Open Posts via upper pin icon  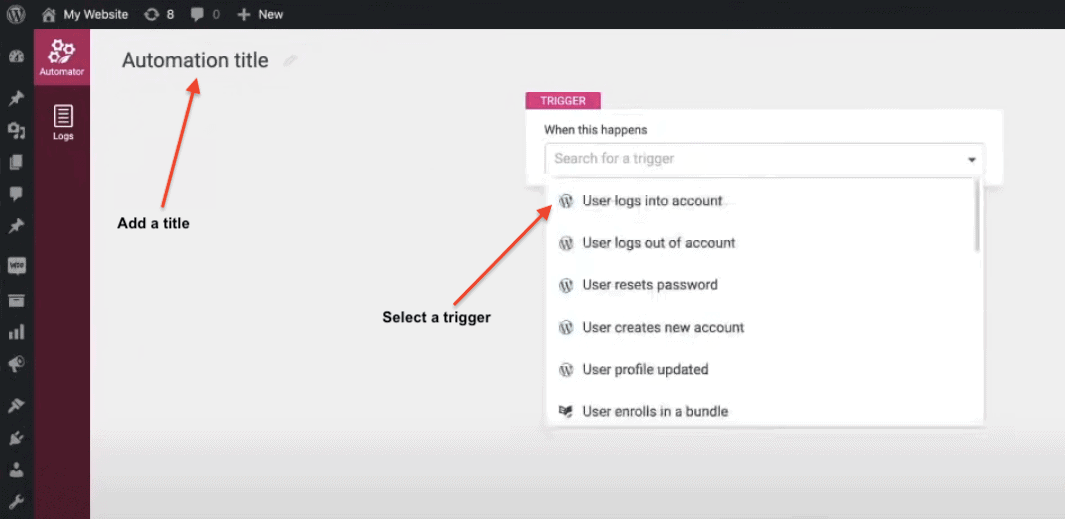(x=16, y=99)
